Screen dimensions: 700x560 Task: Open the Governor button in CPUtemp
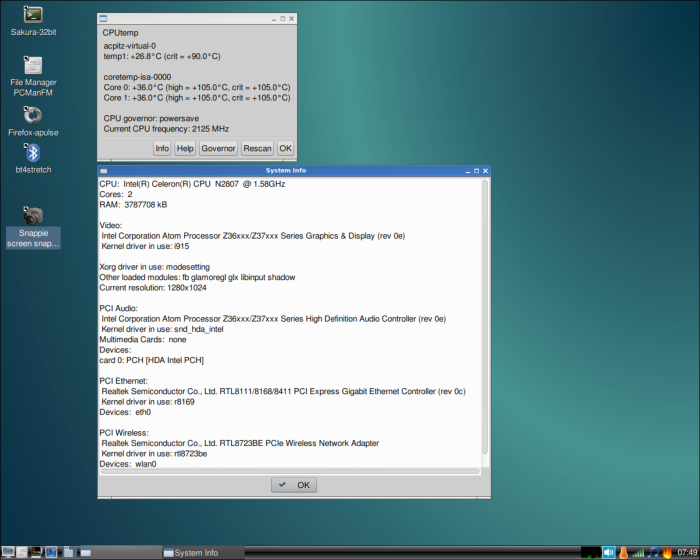click(218, 148)
